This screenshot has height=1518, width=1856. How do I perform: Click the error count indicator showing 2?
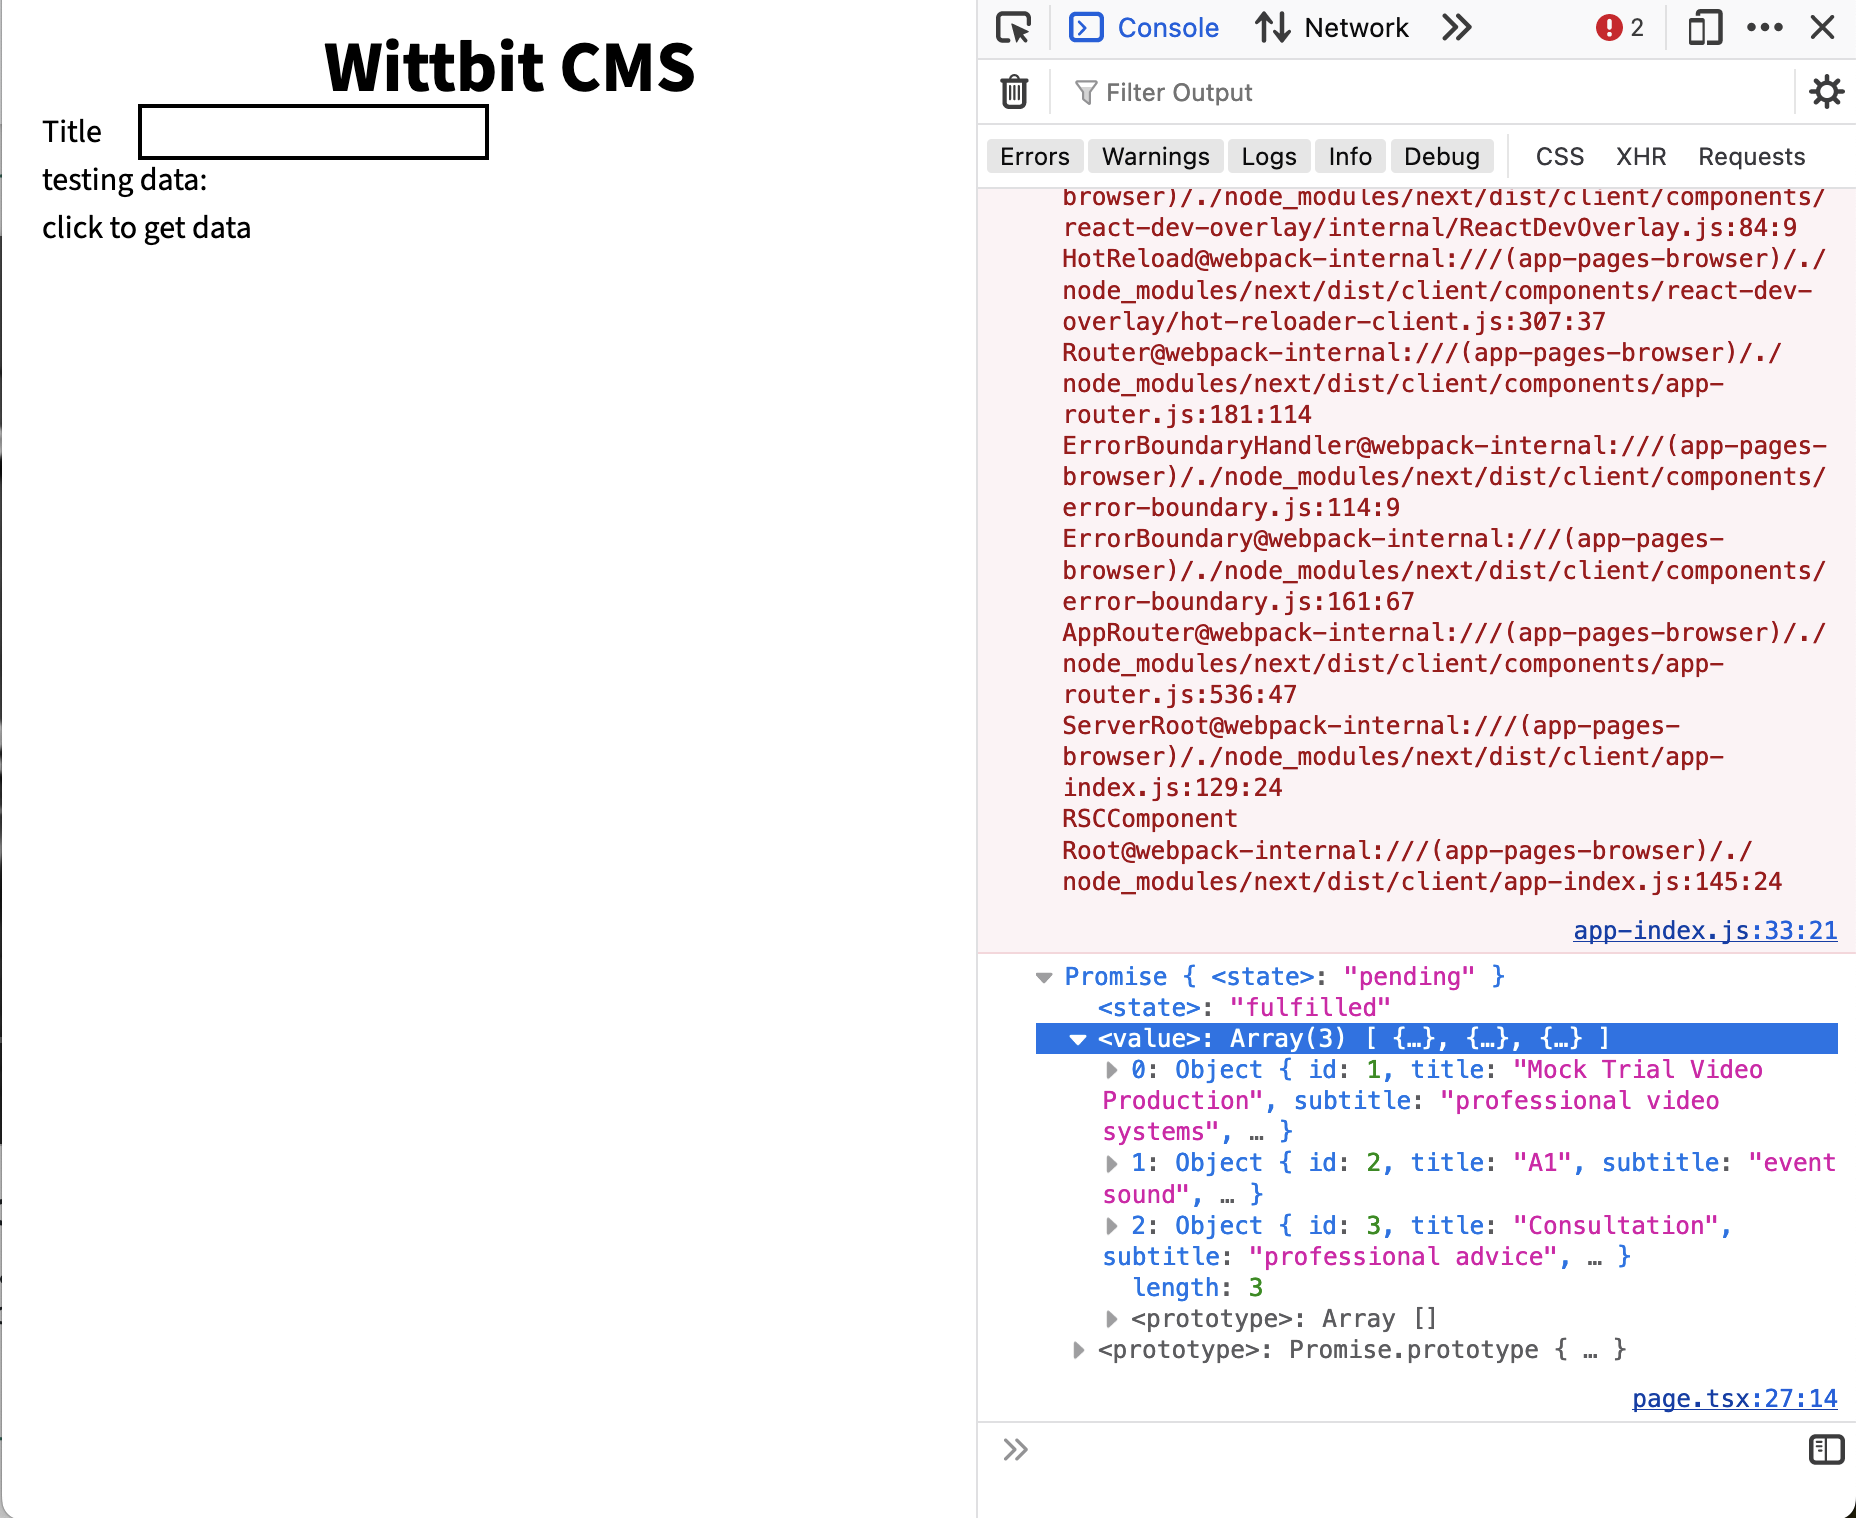(x=1620, y=28)
